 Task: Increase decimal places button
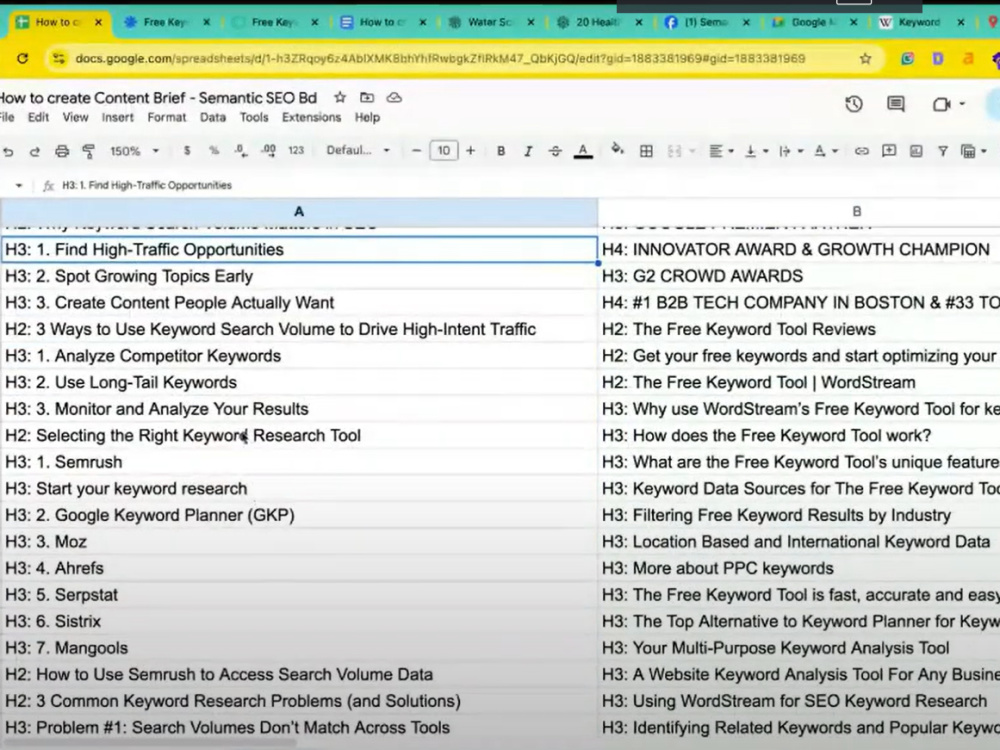(x=268, y=151)
